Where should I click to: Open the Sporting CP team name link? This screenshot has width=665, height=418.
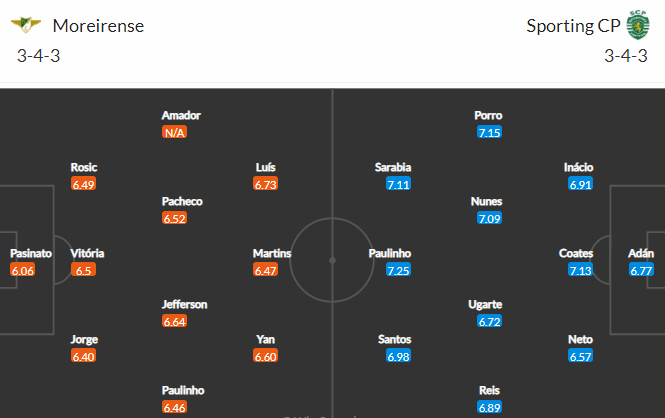click(x=573, y=26)
